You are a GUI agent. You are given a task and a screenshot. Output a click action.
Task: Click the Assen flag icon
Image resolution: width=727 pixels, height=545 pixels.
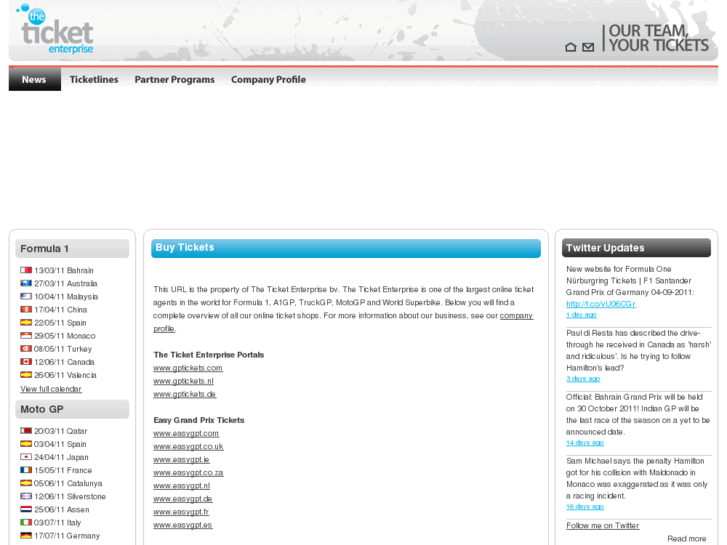[26, 509]
